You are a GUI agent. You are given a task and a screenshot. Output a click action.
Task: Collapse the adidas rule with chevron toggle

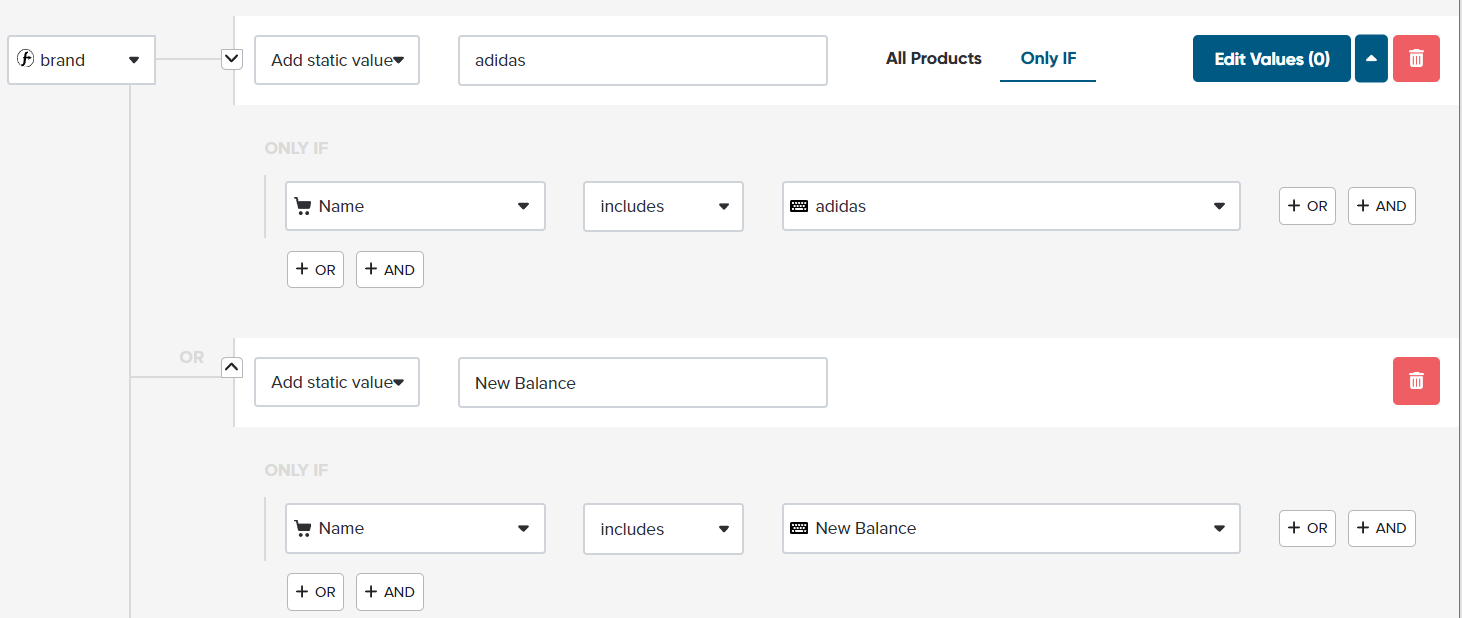pos(231,59)
